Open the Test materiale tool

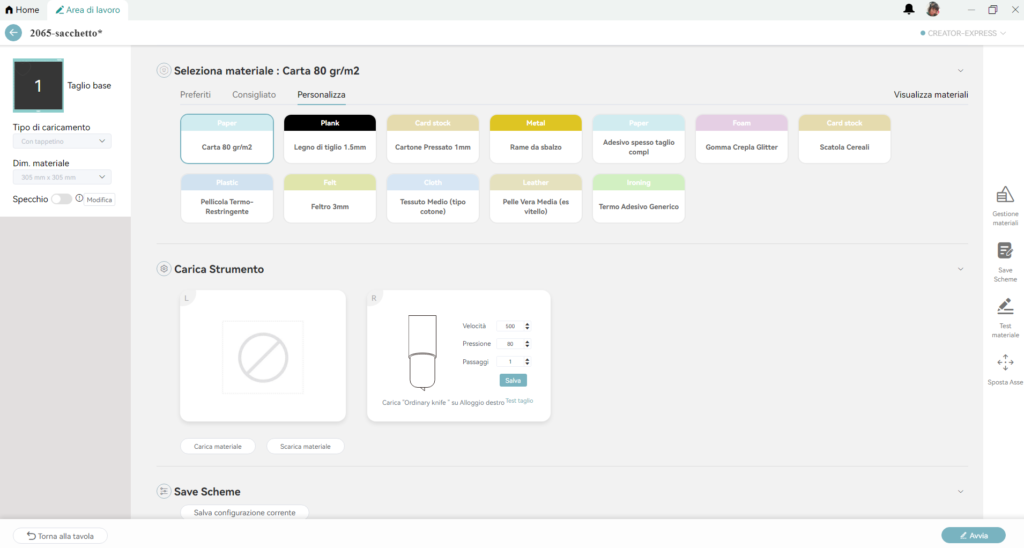(1005, 308)
